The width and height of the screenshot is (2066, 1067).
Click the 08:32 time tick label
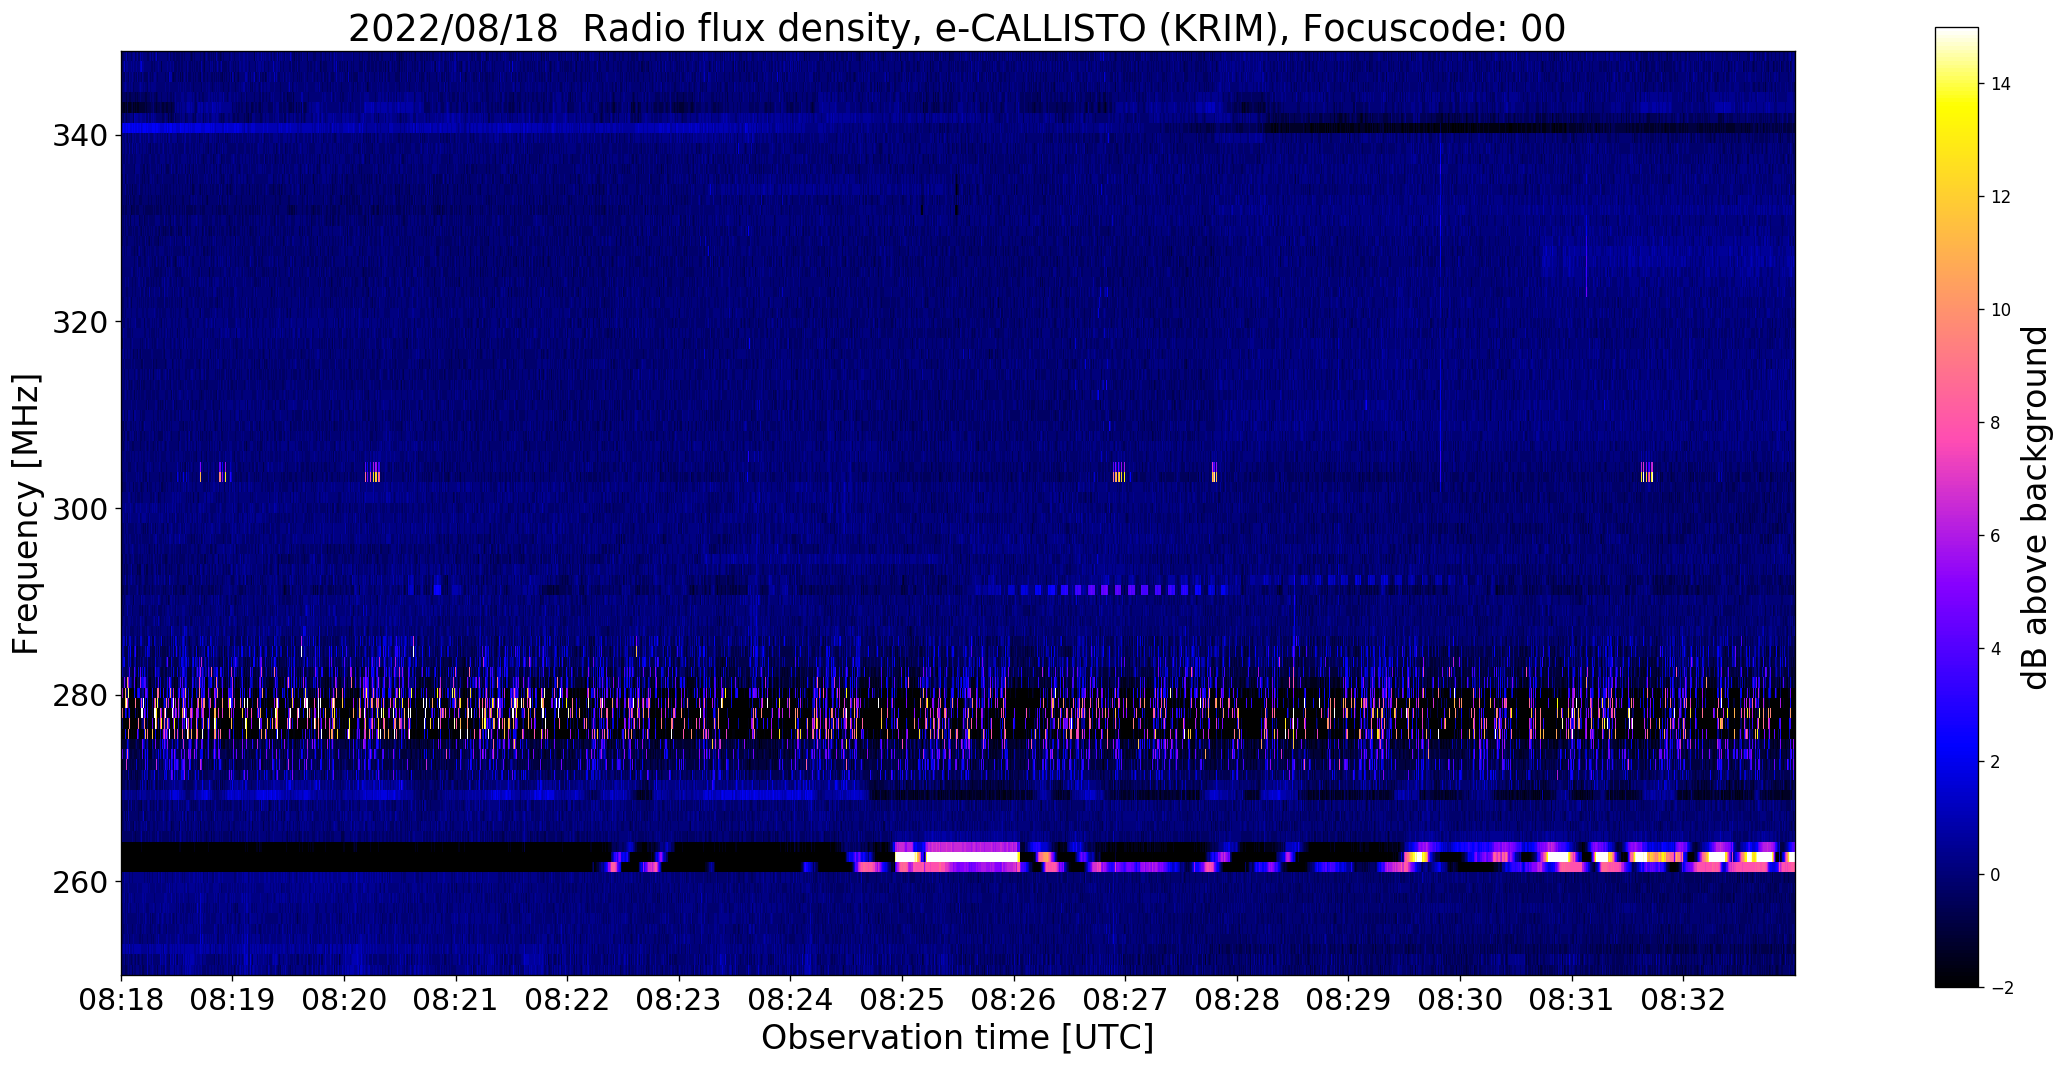coord(1684,1000)
